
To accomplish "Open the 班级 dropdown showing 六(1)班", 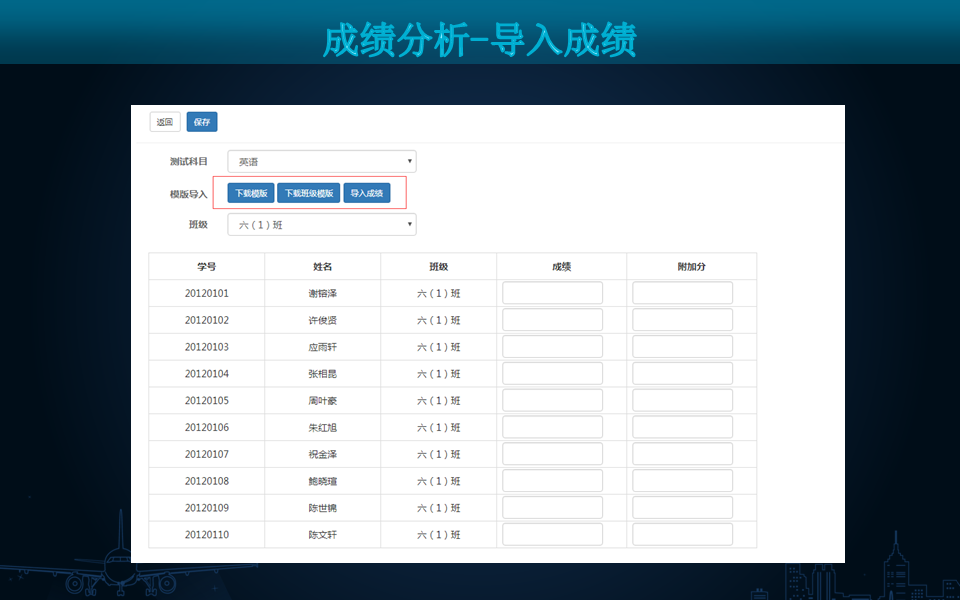I will [322, 225].
